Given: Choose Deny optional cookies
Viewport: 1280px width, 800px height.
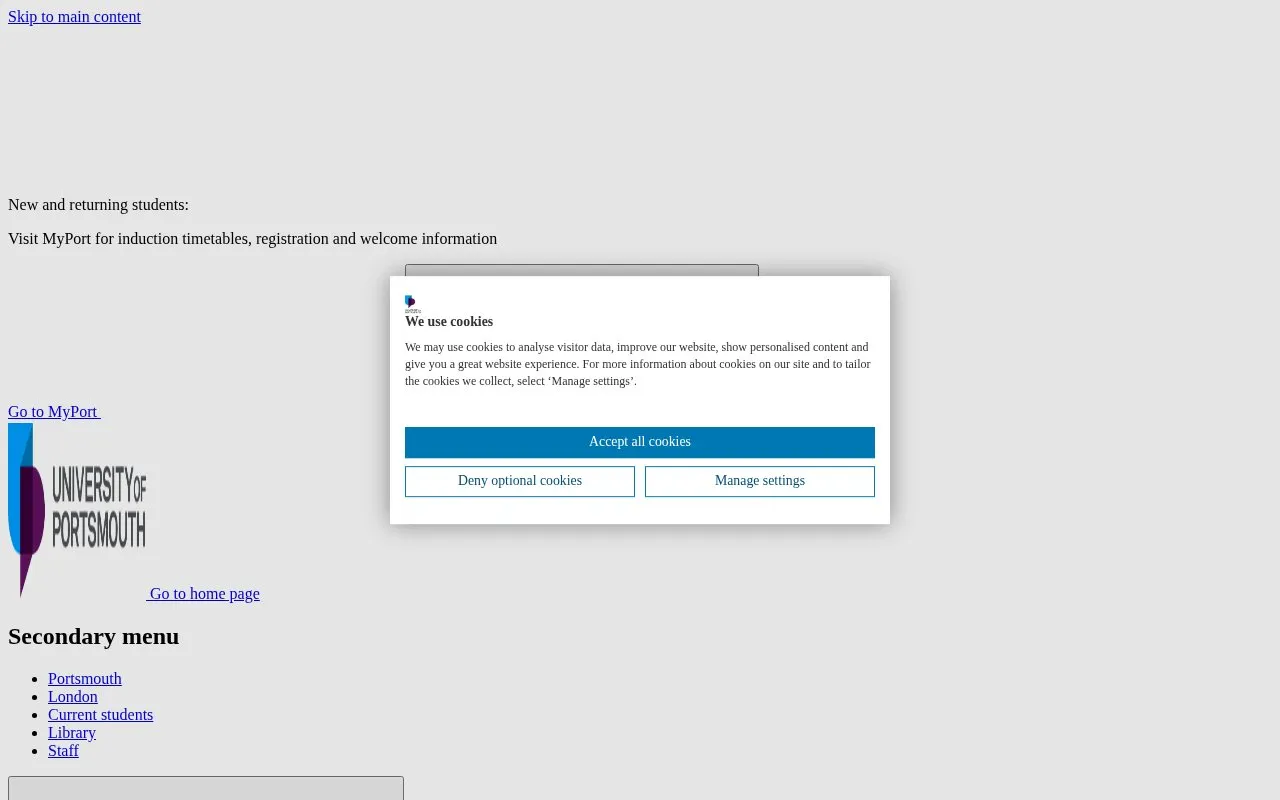Looking at the screenshot, I should coord(520,481).
